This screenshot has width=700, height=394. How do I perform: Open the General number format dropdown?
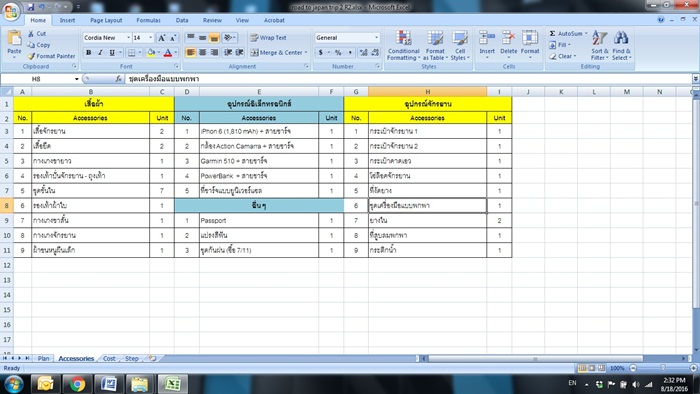pyautogui.click(x=376, y=38)
